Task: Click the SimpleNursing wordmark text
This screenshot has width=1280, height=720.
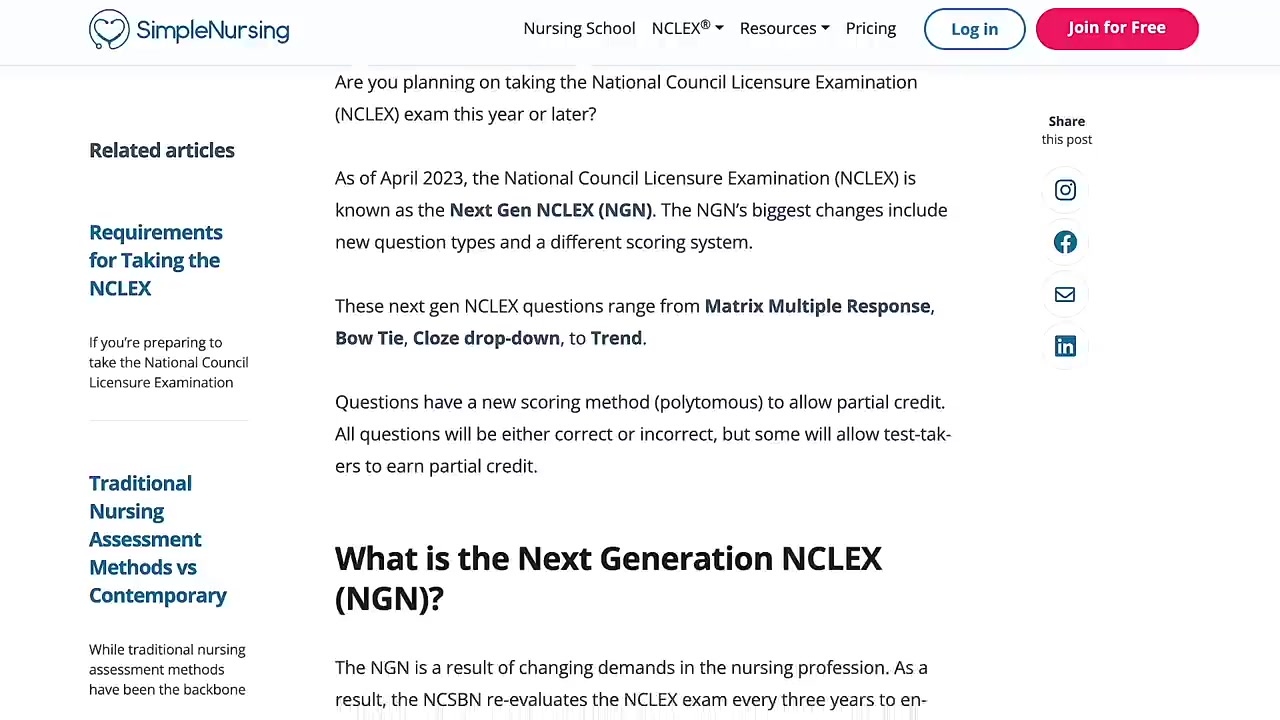Action: [x=213, y=30]
